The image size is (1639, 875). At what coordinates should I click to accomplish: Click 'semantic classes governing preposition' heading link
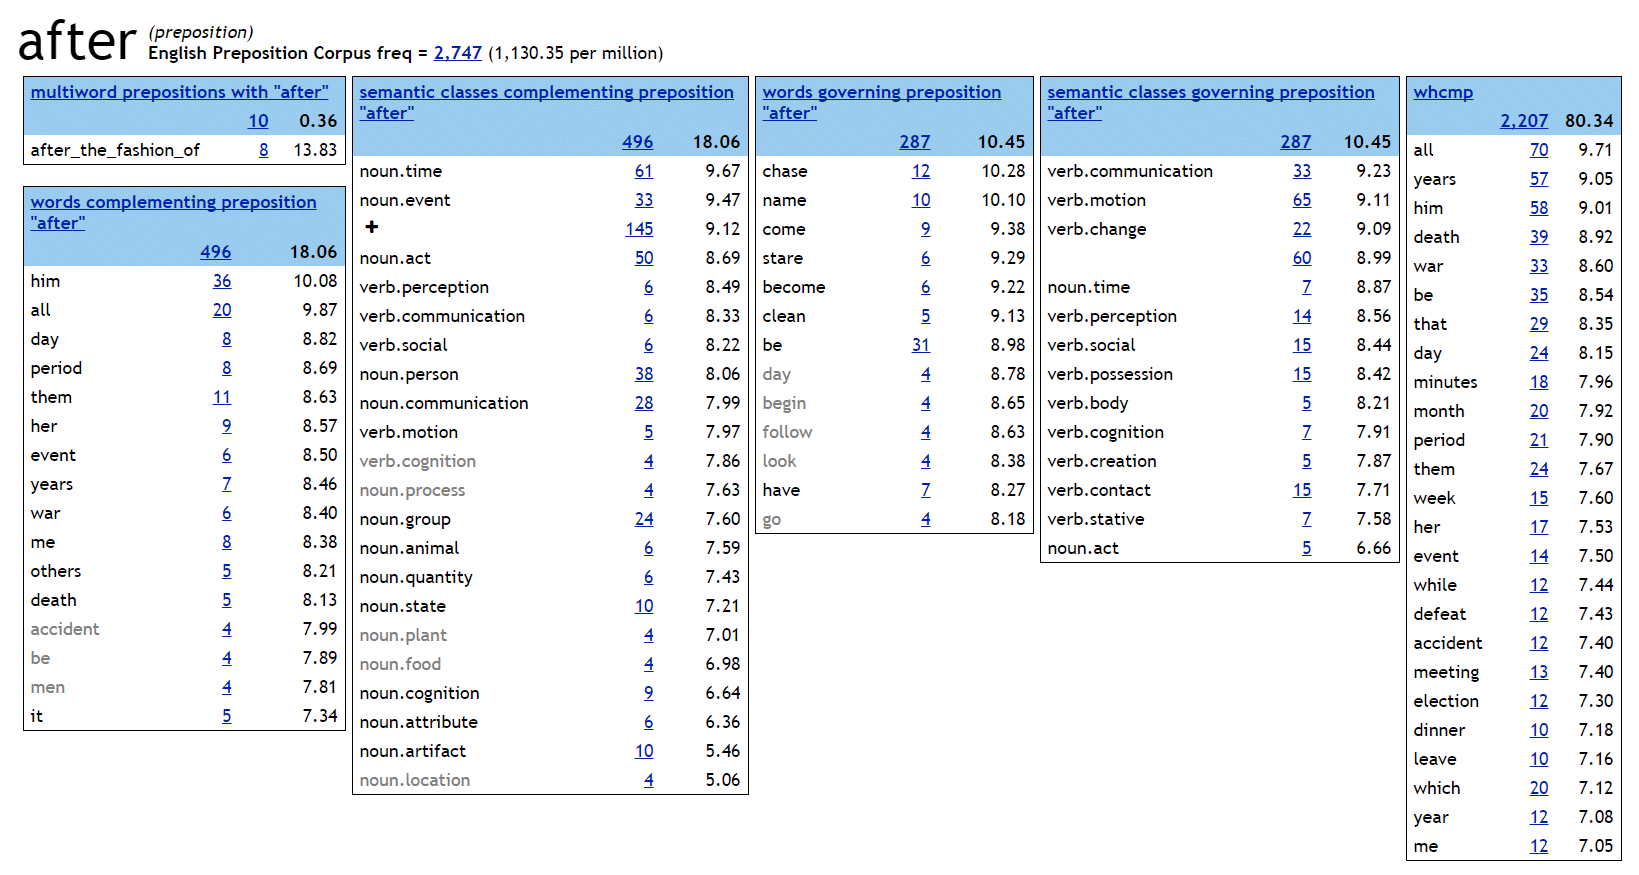[1210, 92]
